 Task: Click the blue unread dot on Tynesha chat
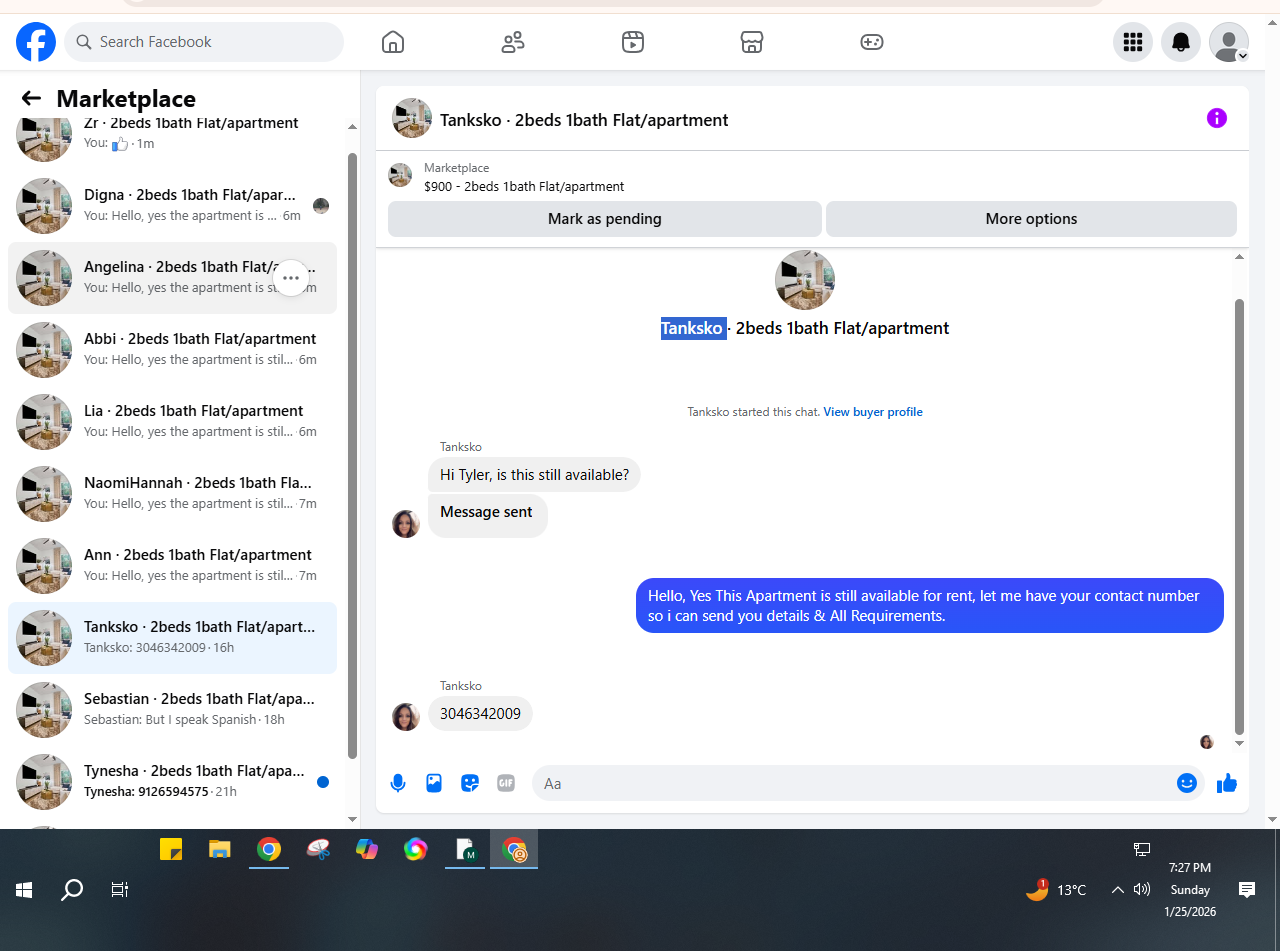click(x=323, y=782)
